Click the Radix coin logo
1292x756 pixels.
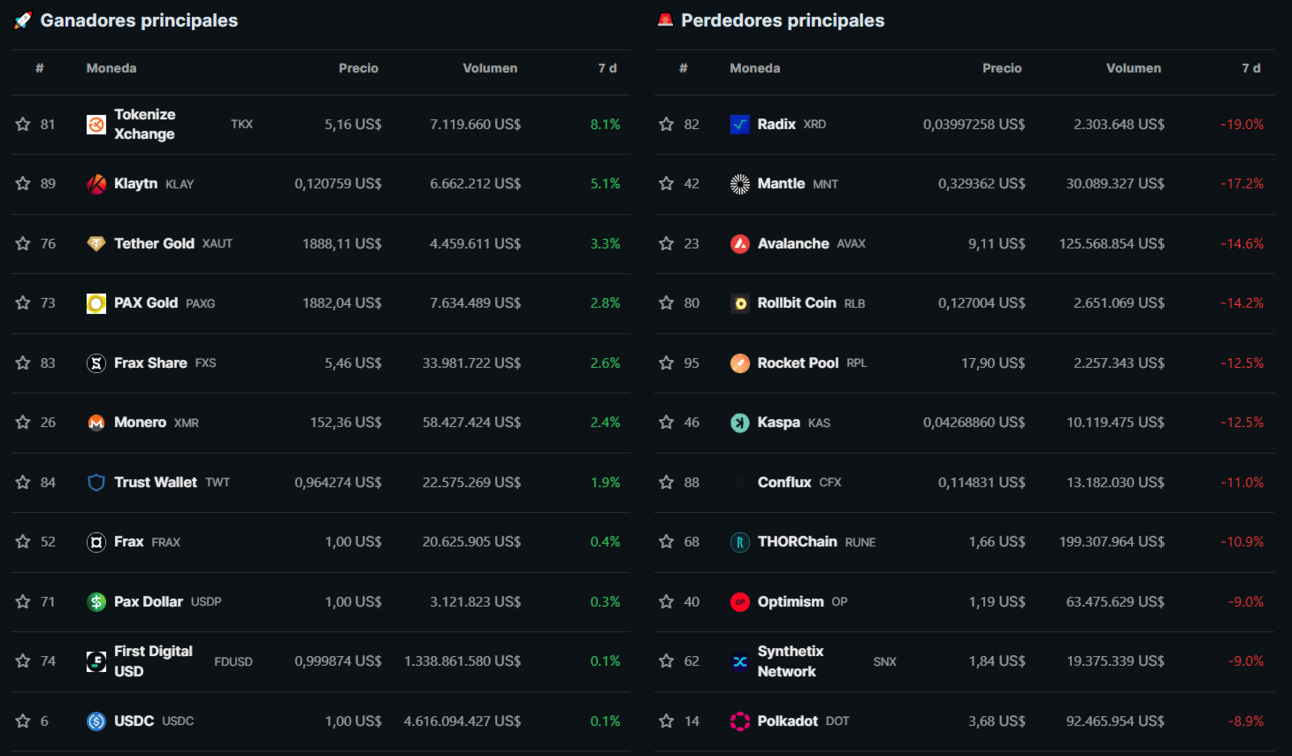tap(740, 125)
